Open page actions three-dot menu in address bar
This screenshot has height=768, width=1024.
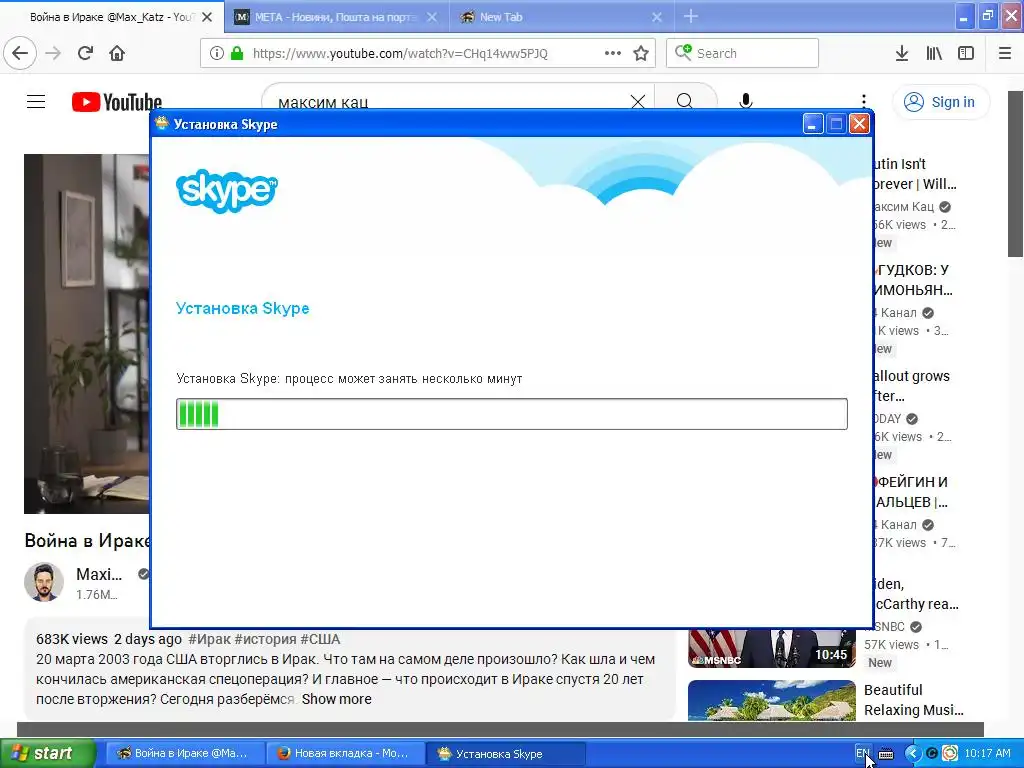(613, 53)
